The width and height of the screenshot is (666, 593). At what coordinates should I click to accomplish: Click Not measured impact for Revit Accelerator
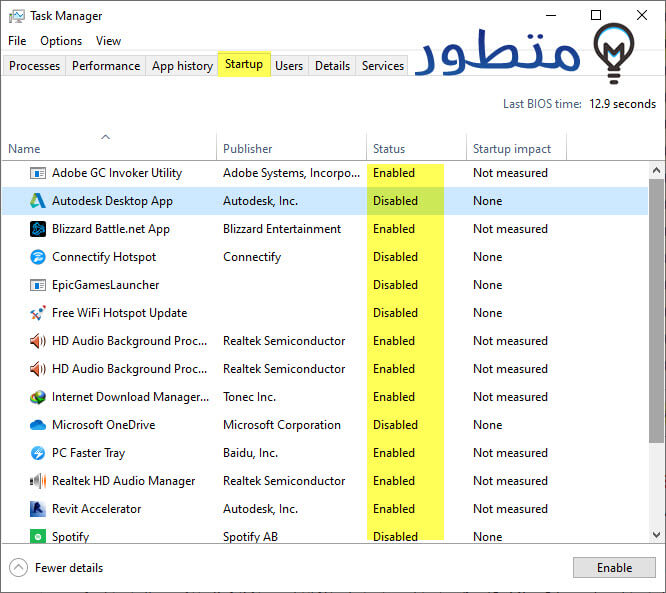point(510,509)
